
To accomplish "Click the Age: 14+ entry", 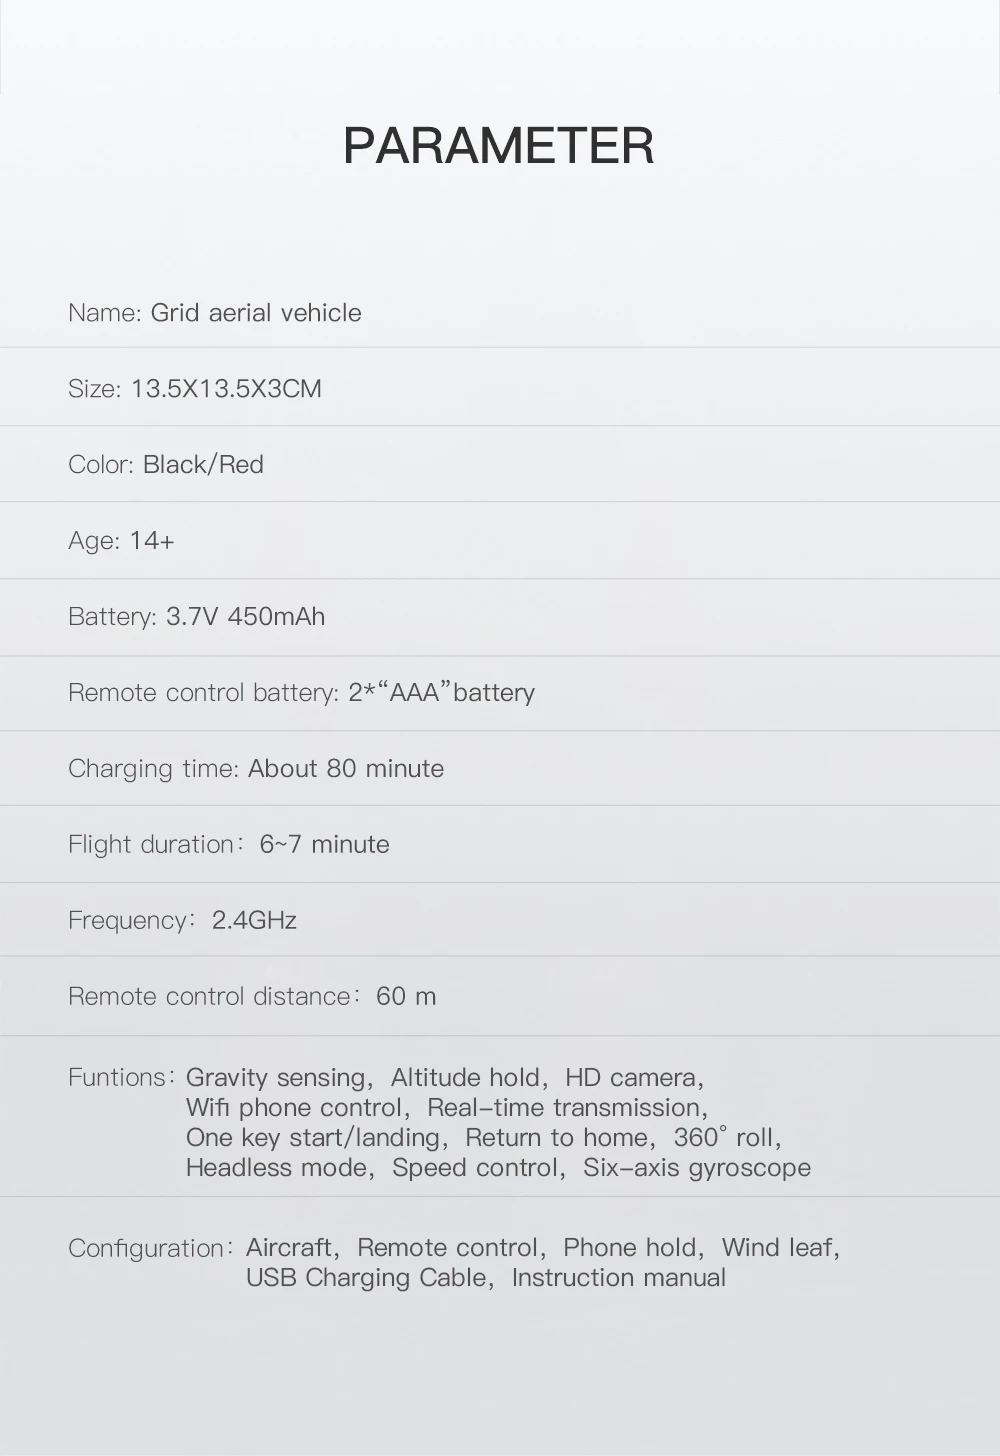I will tap(121, 541).
